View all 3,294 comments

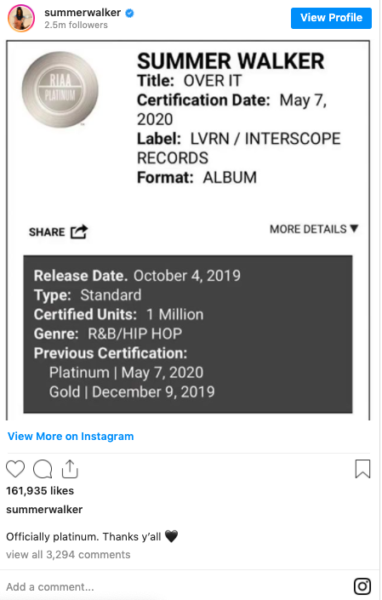pos(68,554)
